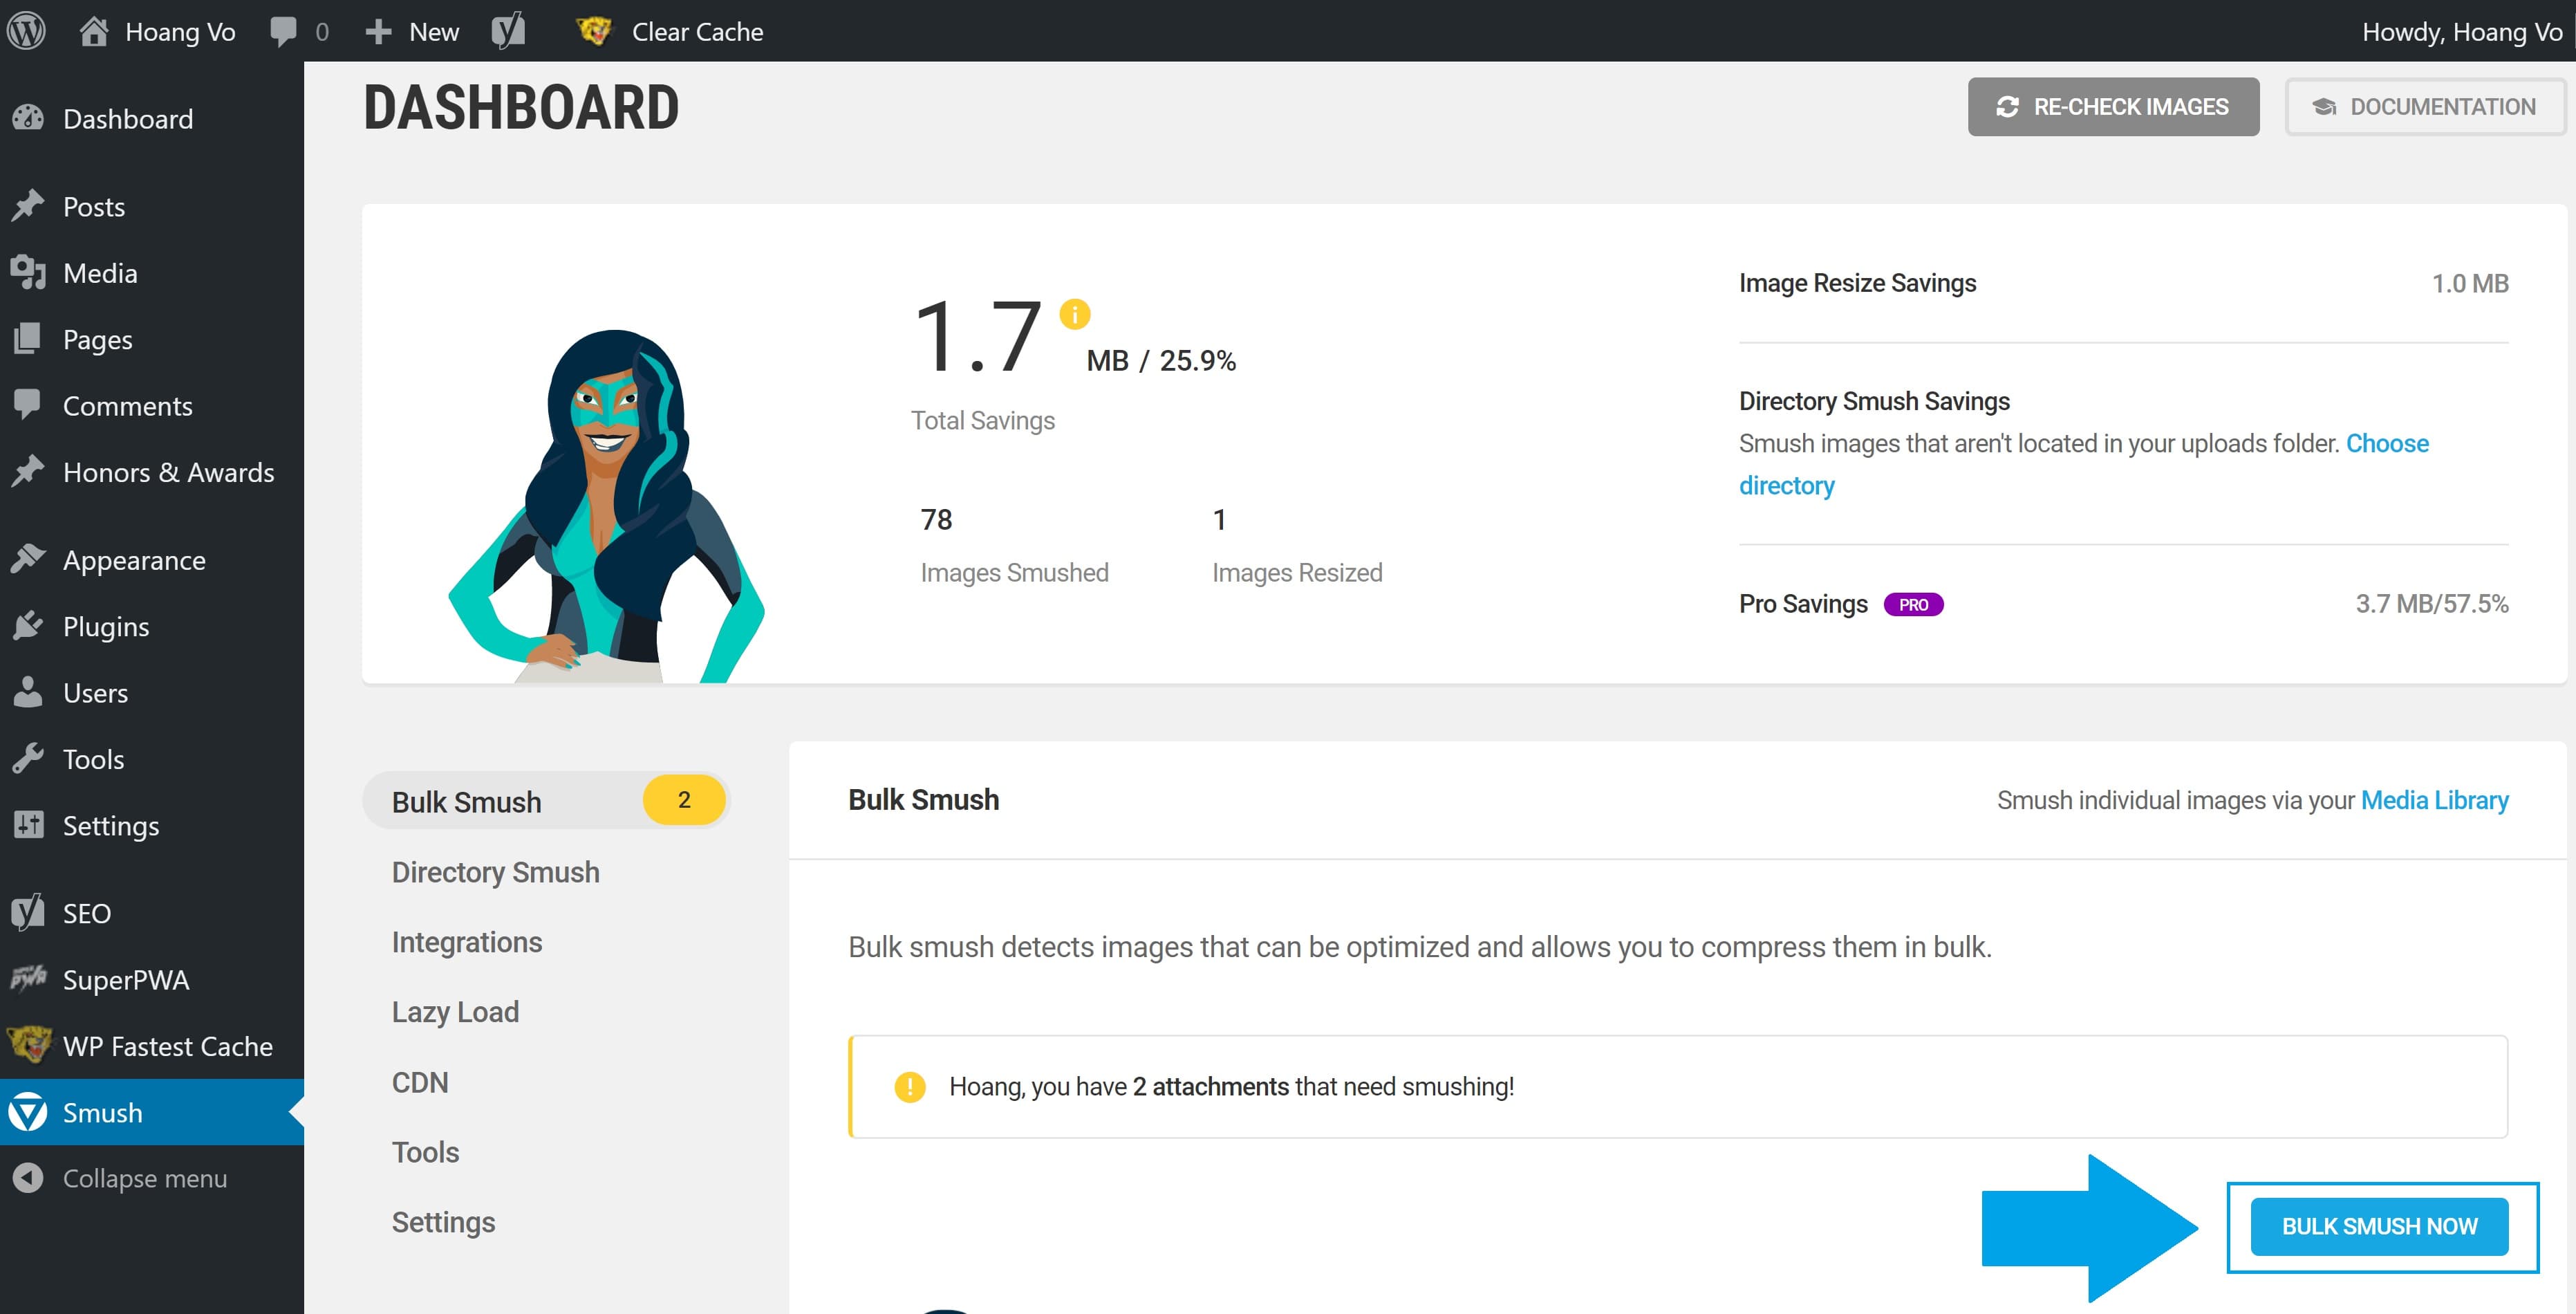Open the Plugins menu item
The width and height of the screenshot is (2576, 1314).
(152, 626)
